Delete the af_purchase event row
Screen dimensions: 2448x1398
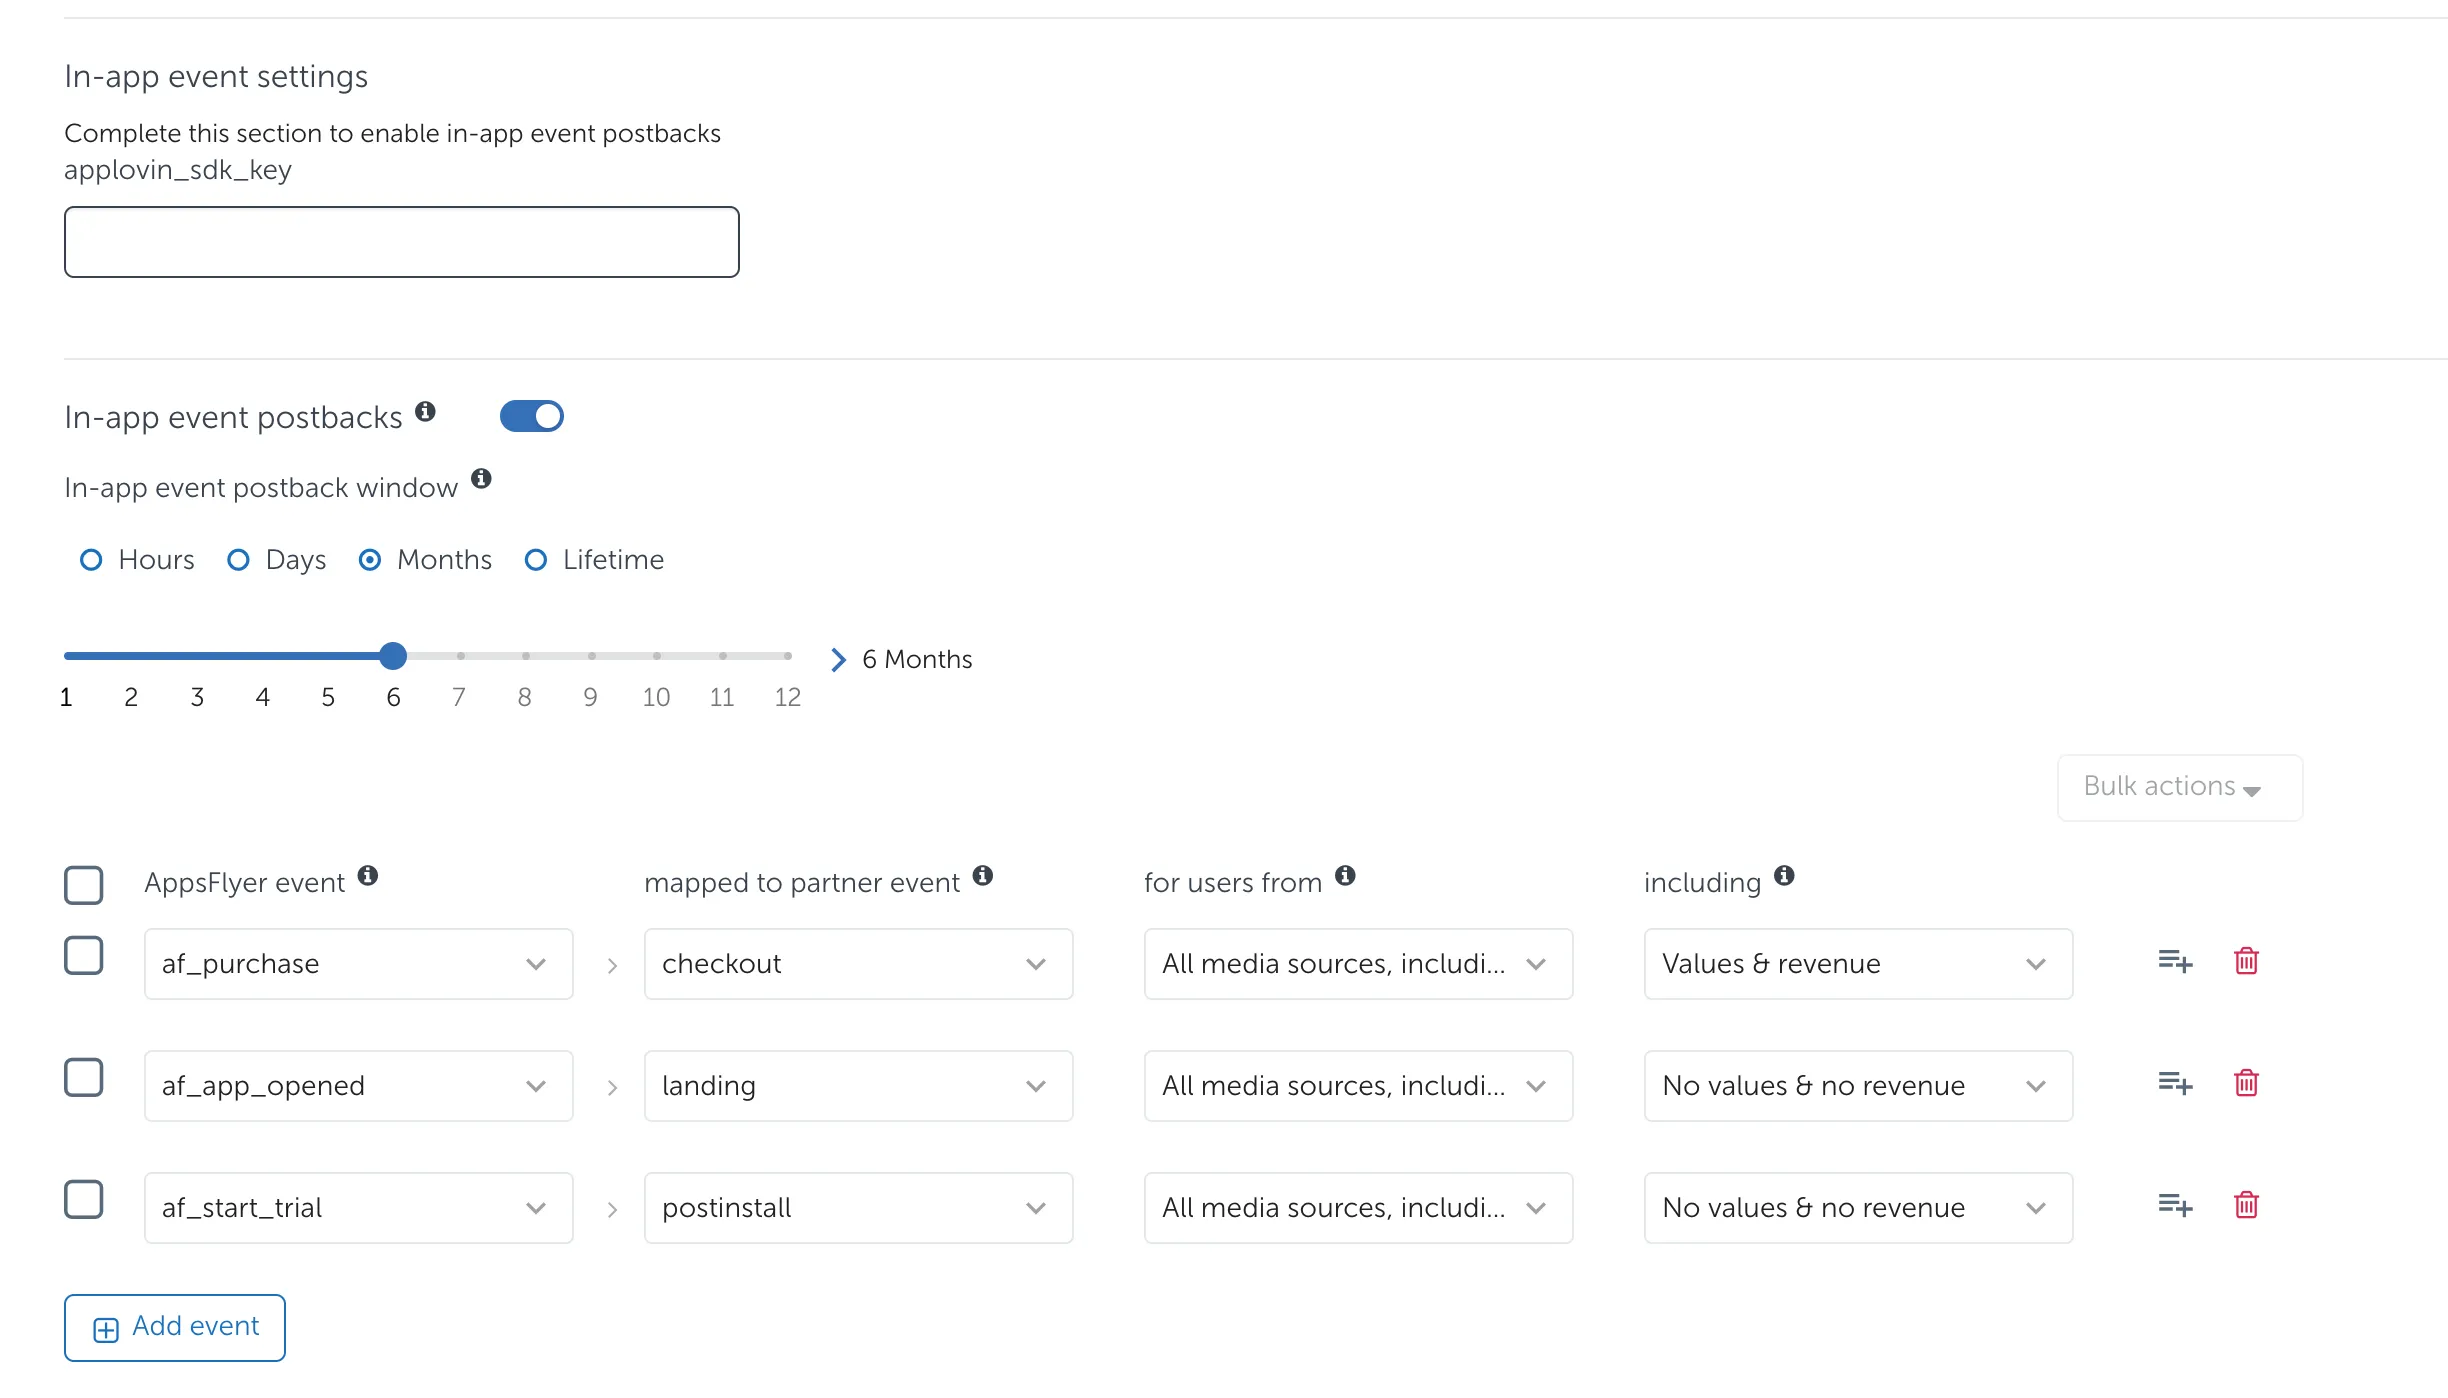2246,961
